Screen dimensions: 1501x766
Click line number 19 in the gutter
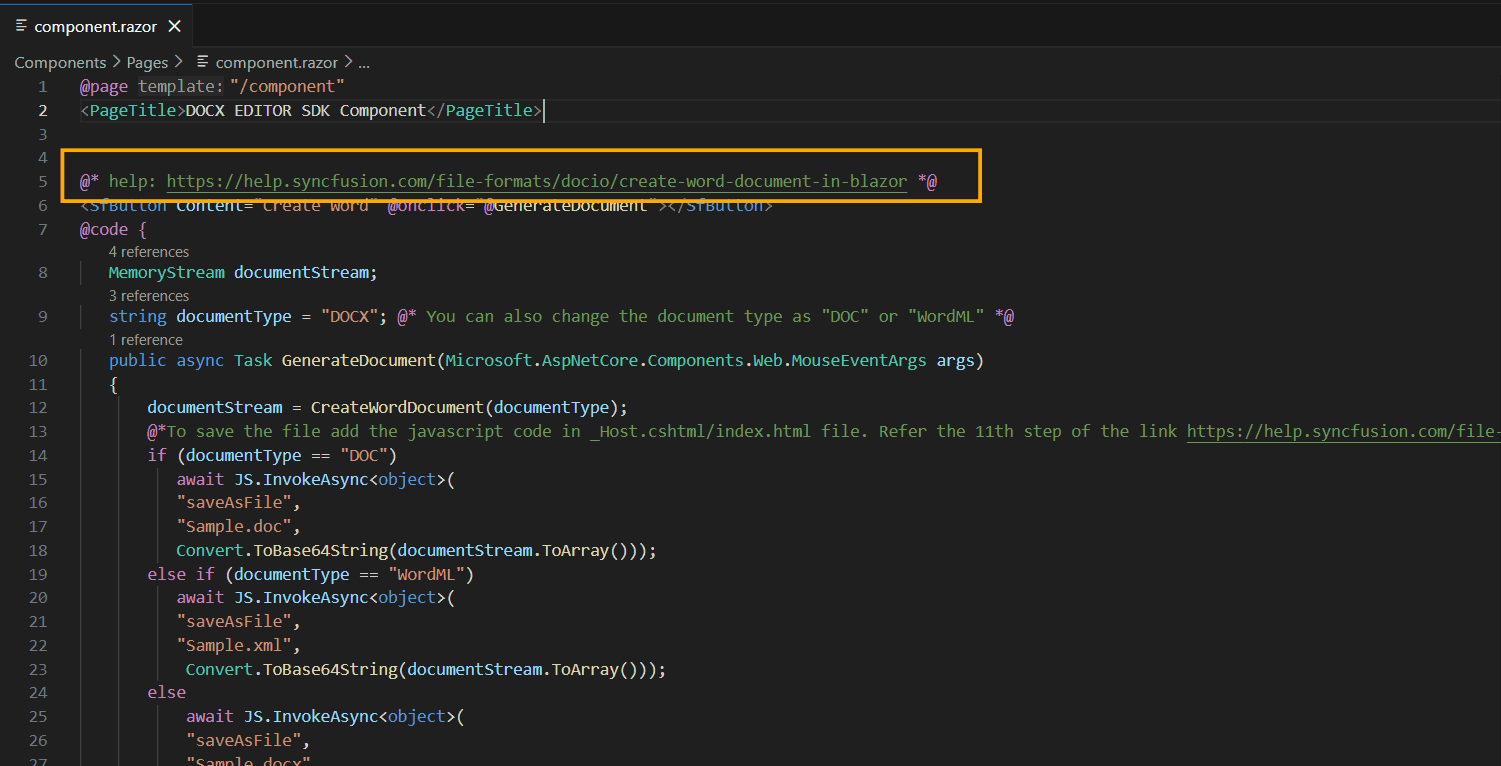click(38, 574)
